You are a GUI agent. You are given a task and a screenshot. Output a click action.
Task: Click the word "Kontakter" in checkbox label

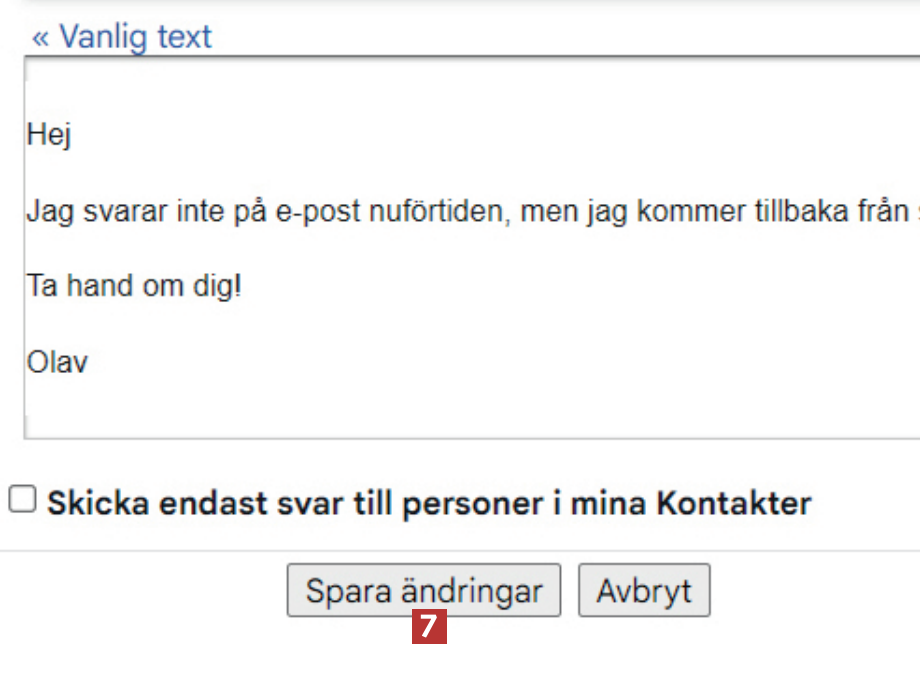point(733,503)
